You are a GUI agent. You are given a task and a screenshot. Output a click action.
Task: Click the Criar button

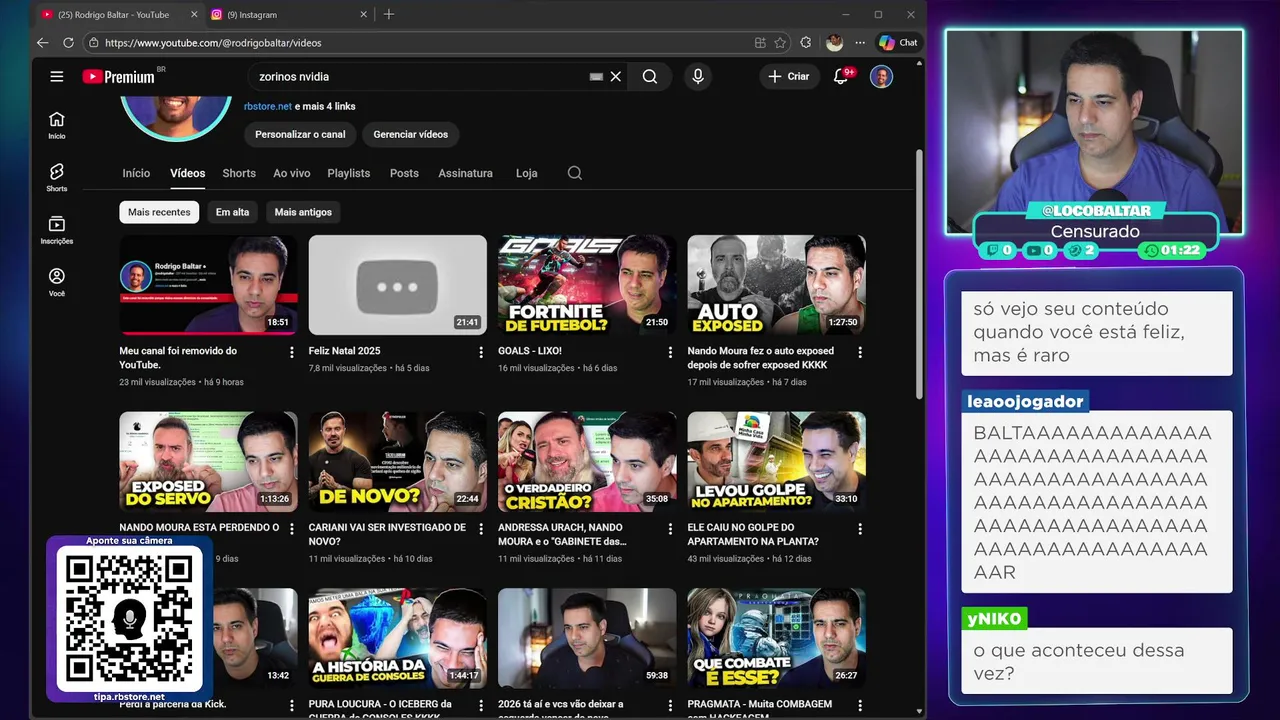tap(789, 76)
